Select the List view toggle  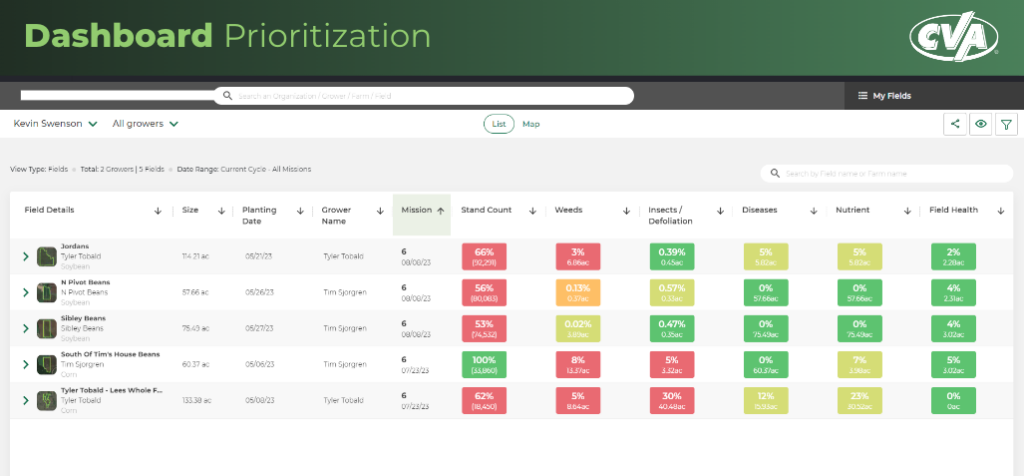click(498, 124)
